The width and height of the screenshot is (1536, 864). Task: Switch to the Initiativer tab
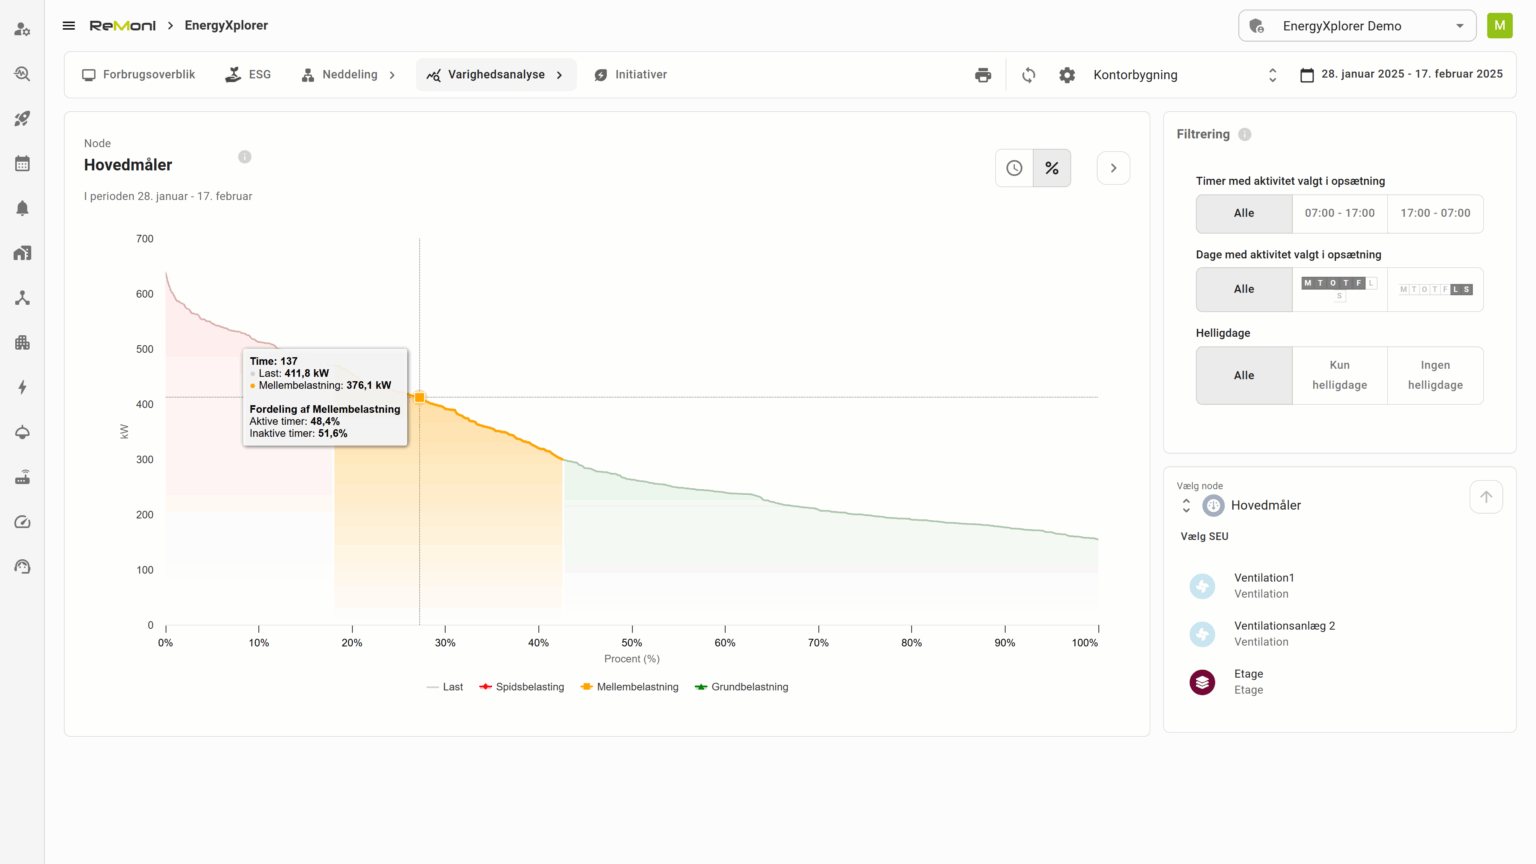click(x=631, y=75)
